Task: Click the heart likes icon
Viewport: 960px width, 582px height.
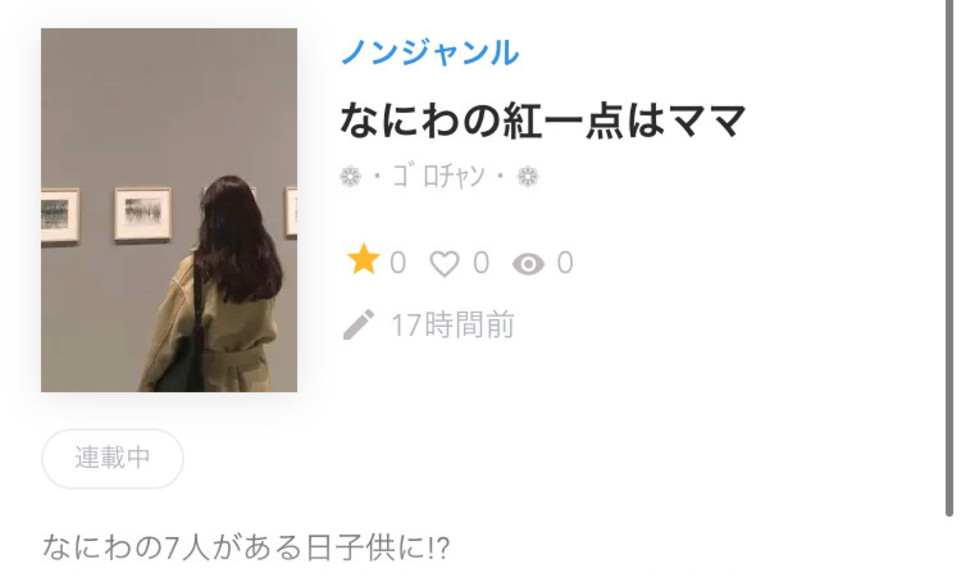Action: point(444,264)
